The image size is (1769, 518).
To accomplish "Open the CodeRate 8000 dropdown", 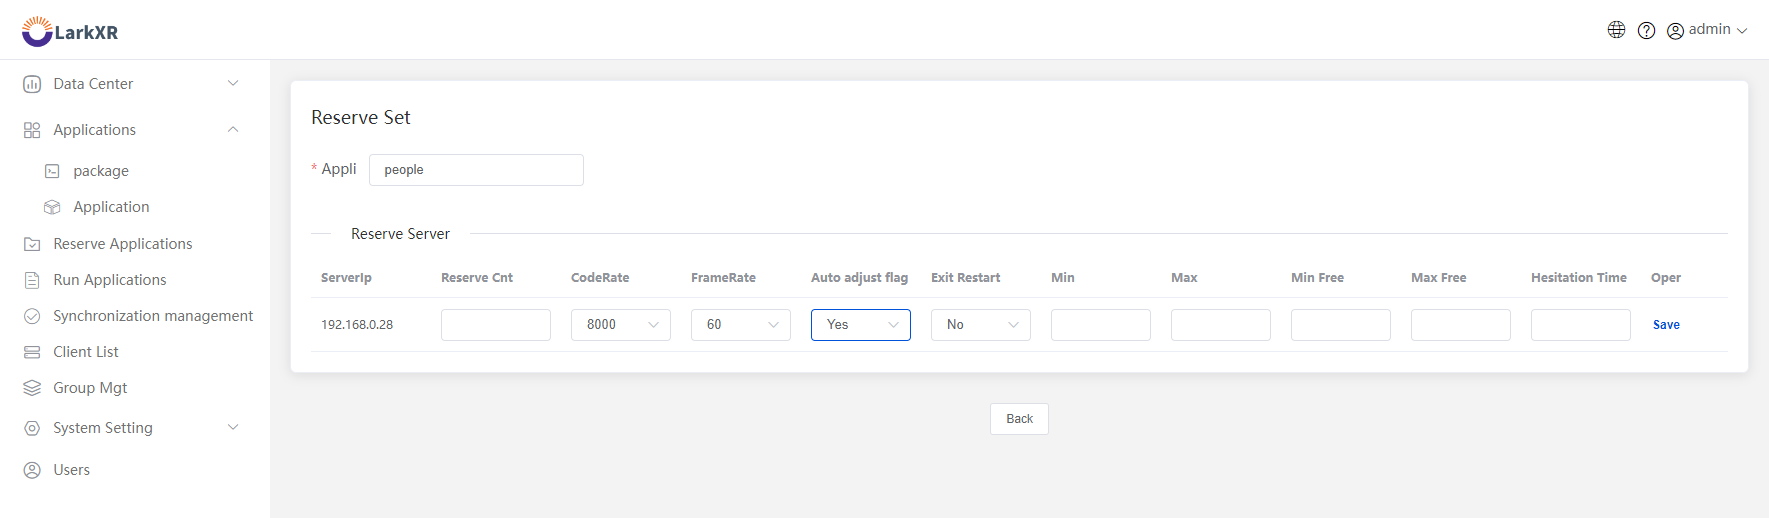I will pyautogui.click(x=621, y=325).
